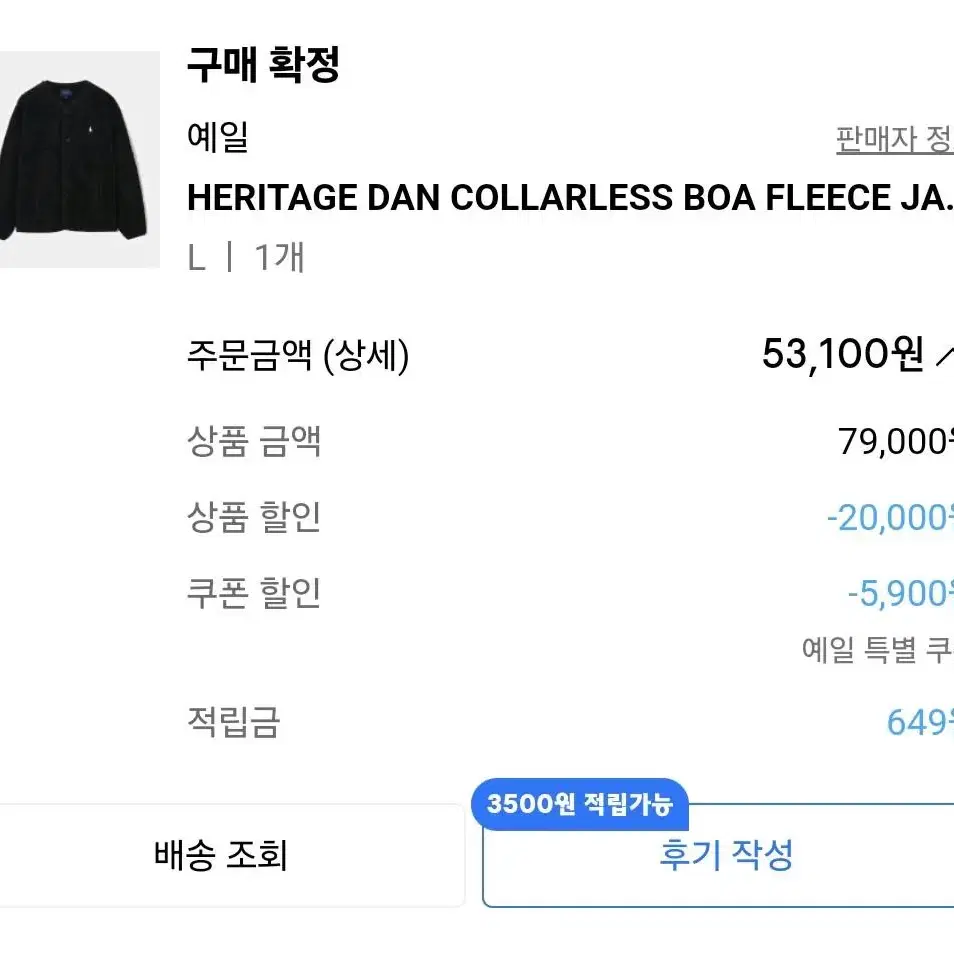The width and height of the screenshot is (954, 954).
Task: Tap the 주문금액 (상세) label
Action: tap(298, 355)
